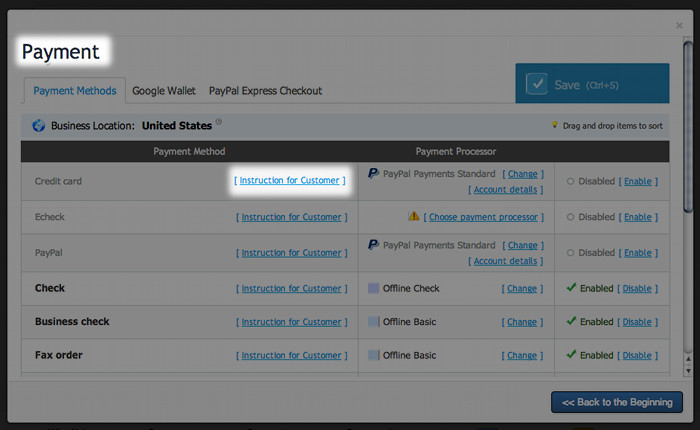The height and width of the screenshot is (430, 700).
Task: Click the Offline Check processor icon
Action: (374, 288)
